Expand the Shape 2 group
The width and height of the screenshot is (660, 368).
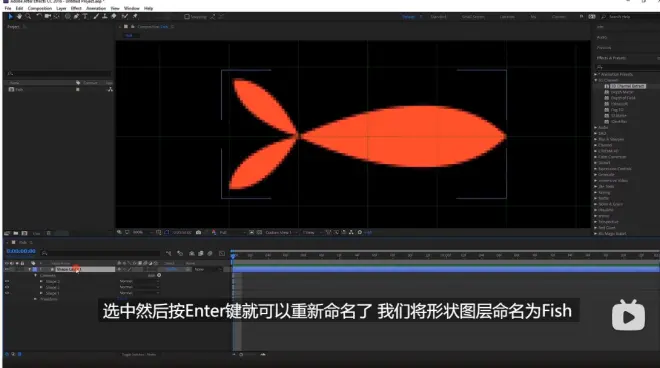[41, 287]
